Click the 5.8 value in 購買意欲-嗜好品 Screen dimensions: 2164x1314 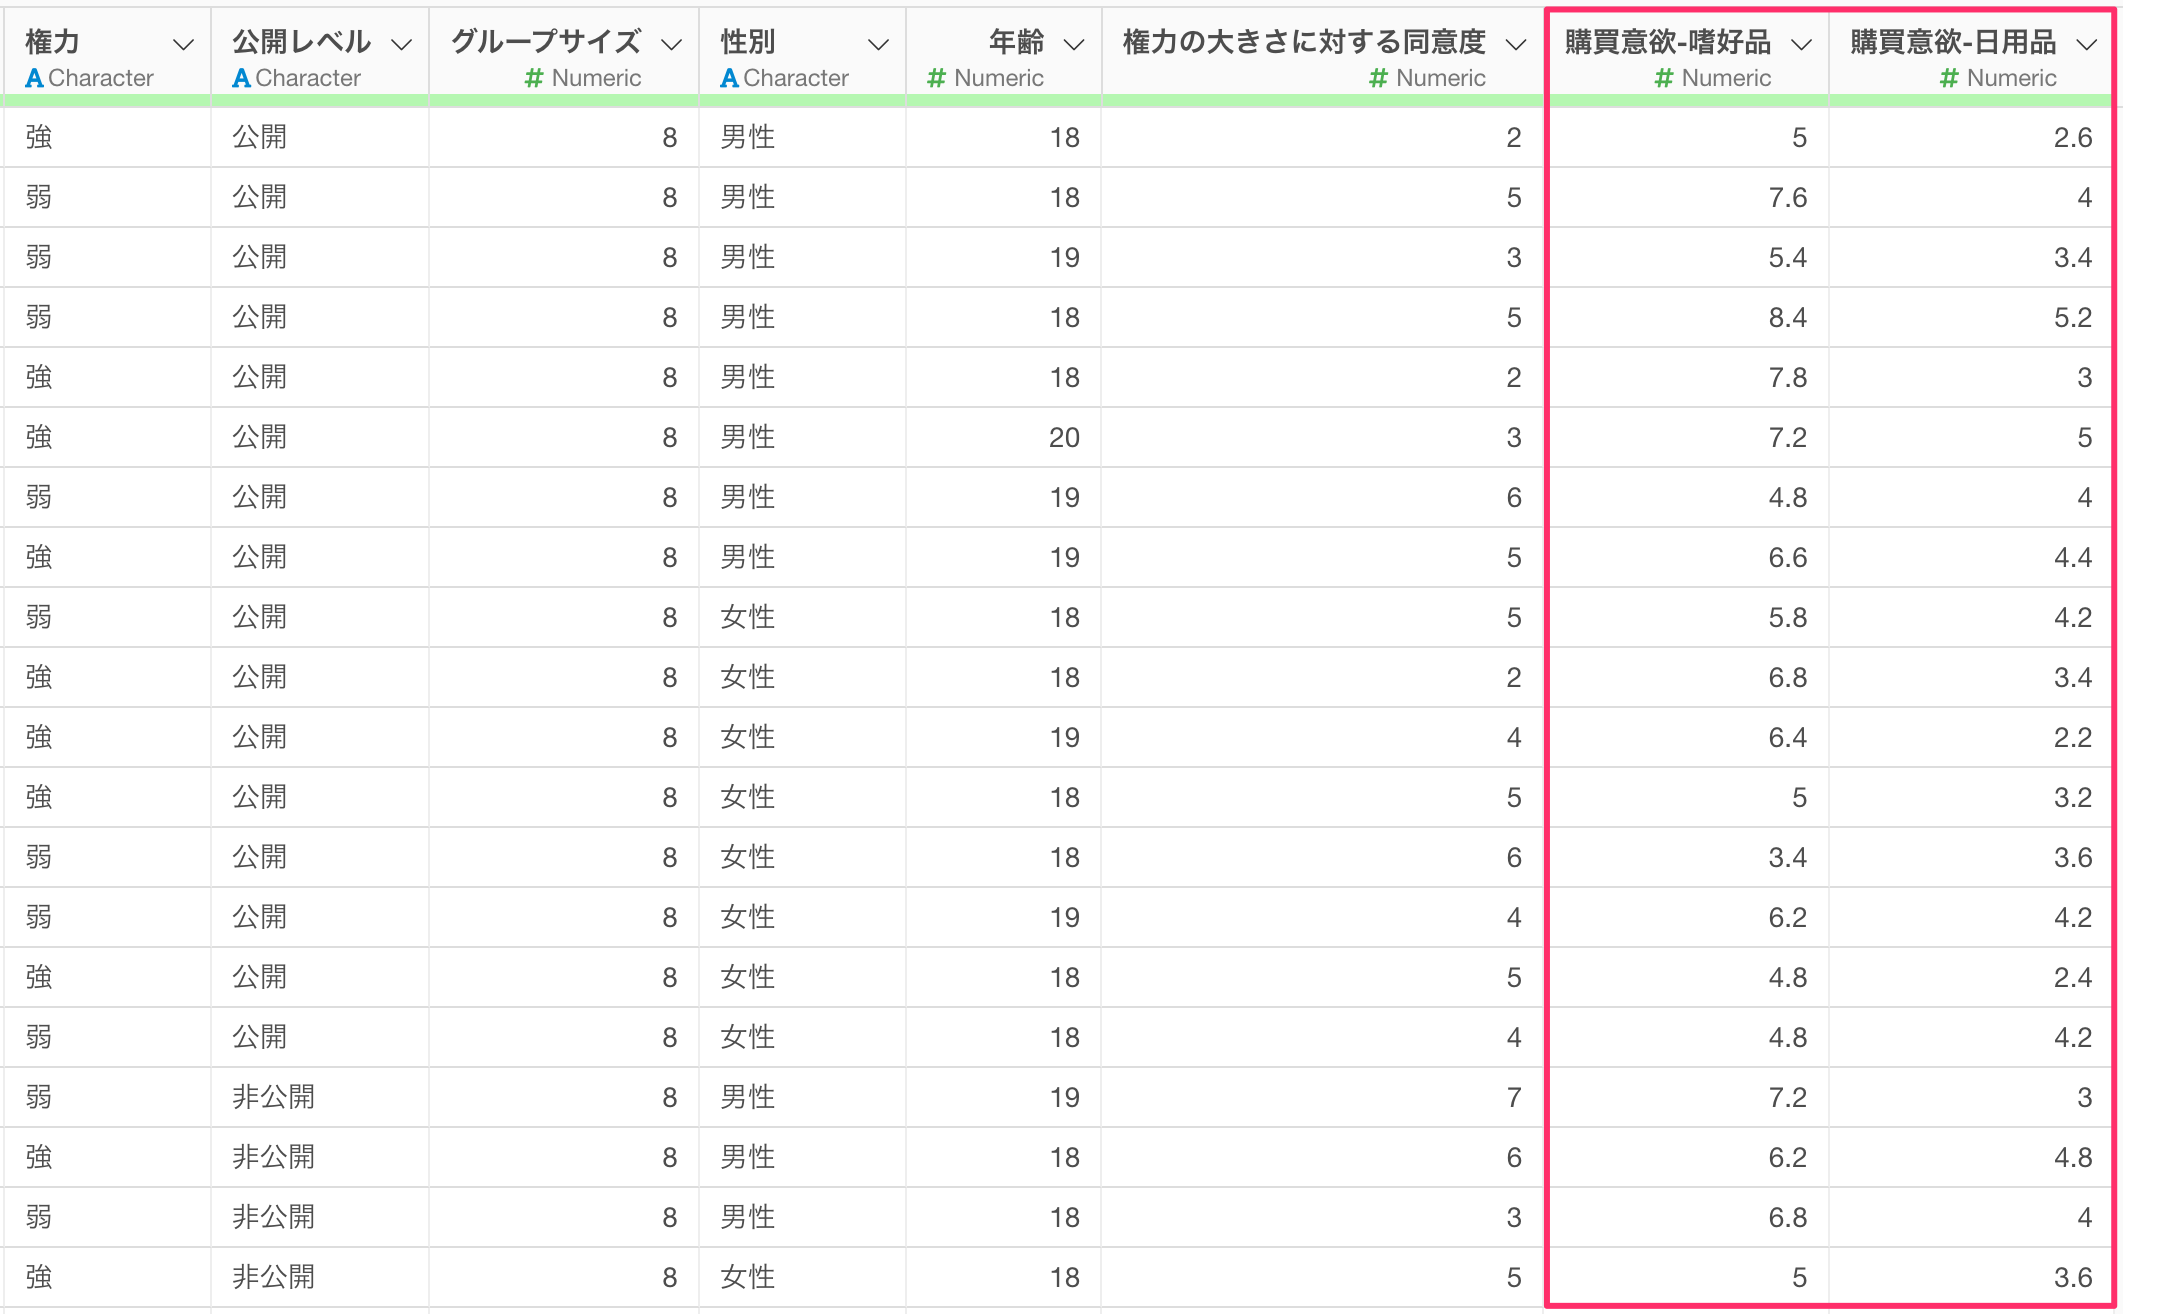(x=1787, y=618)
